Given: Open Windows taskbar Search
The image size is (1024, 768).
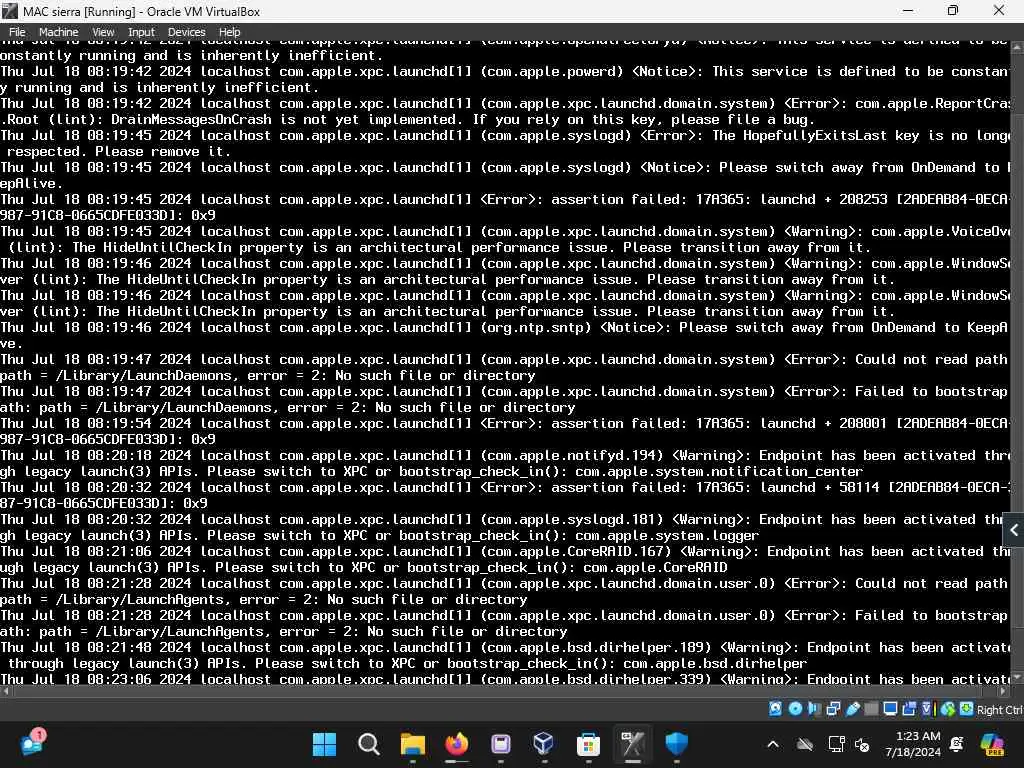Looking at the screenshot, I should pos(368,744).
